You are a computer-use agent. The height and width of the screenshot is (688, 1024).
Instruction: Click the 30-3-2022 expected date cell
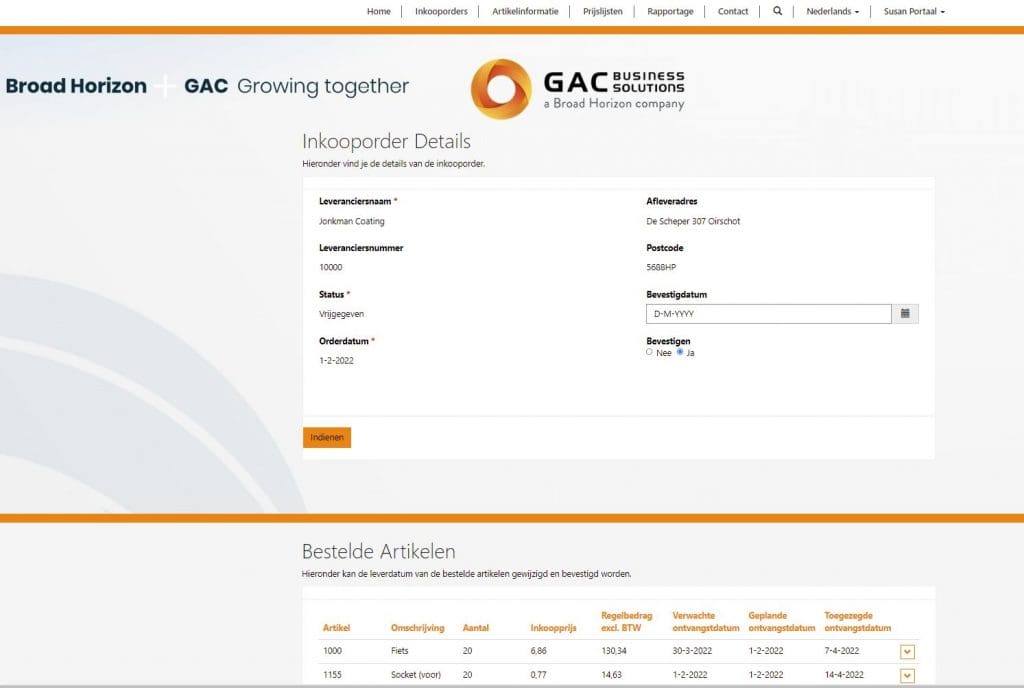pyautogui.click(x=692, y=651)
